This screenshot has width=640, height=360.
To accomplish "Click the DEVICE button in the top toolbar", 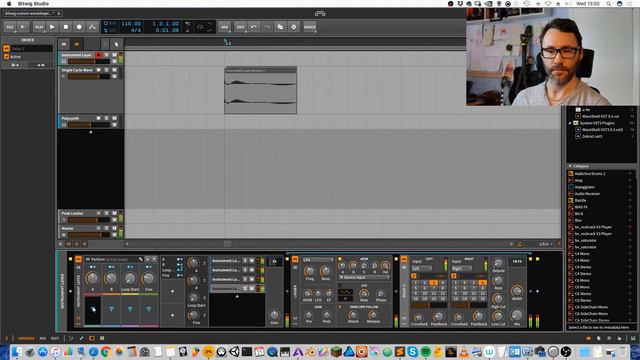I will 310,27.
